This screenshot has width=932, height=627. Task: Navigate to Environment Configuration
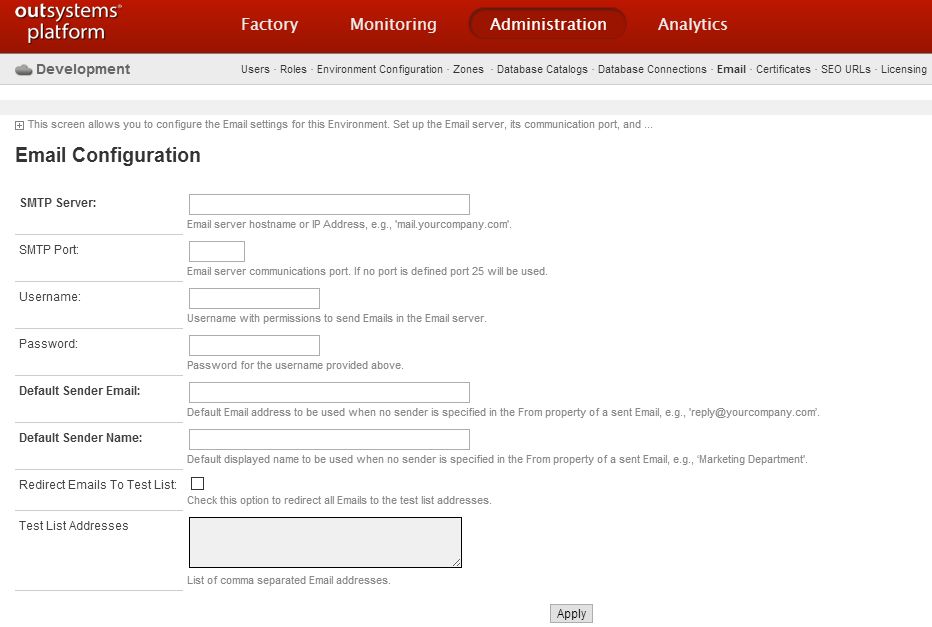pyautogui.click(x=379, y=70)
